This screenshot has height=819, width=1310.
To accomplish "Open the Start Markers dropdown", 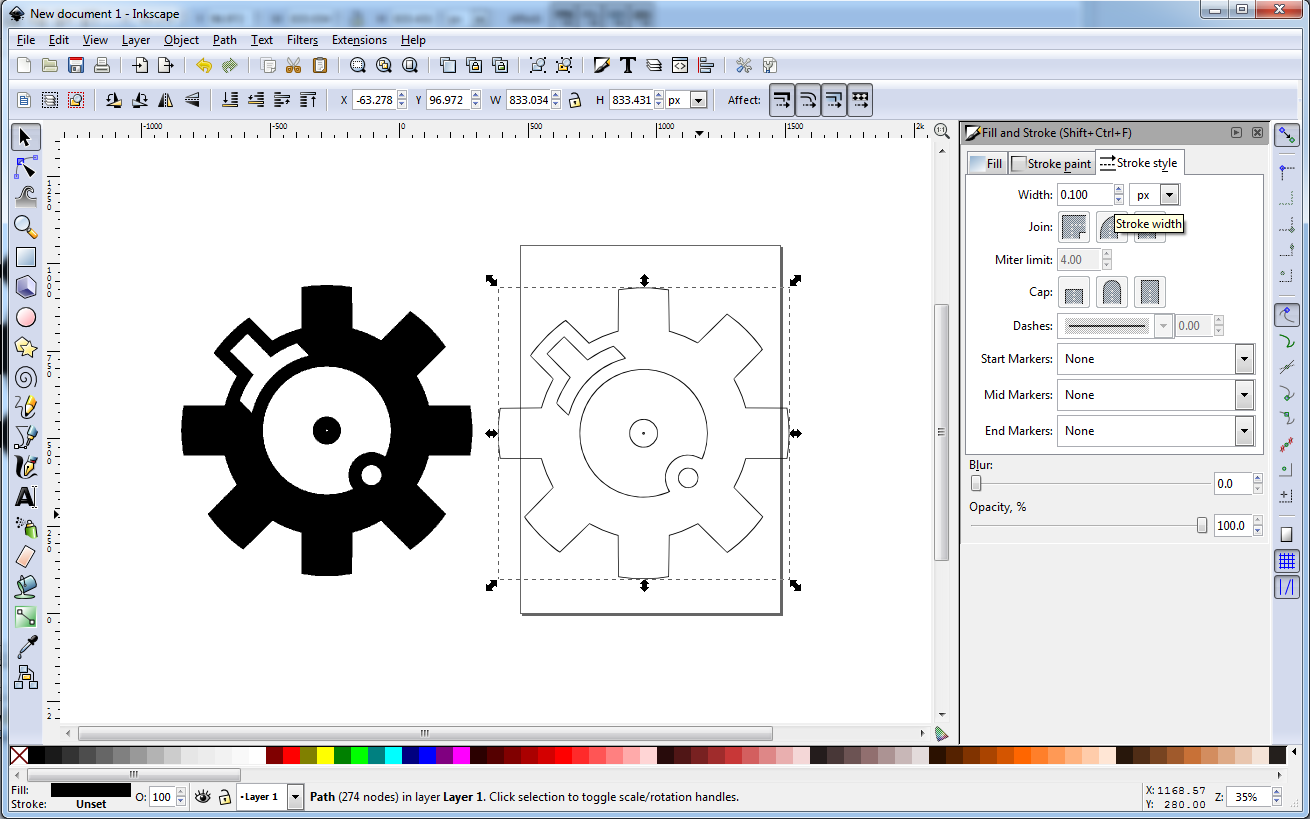I will click(1244, 359).
